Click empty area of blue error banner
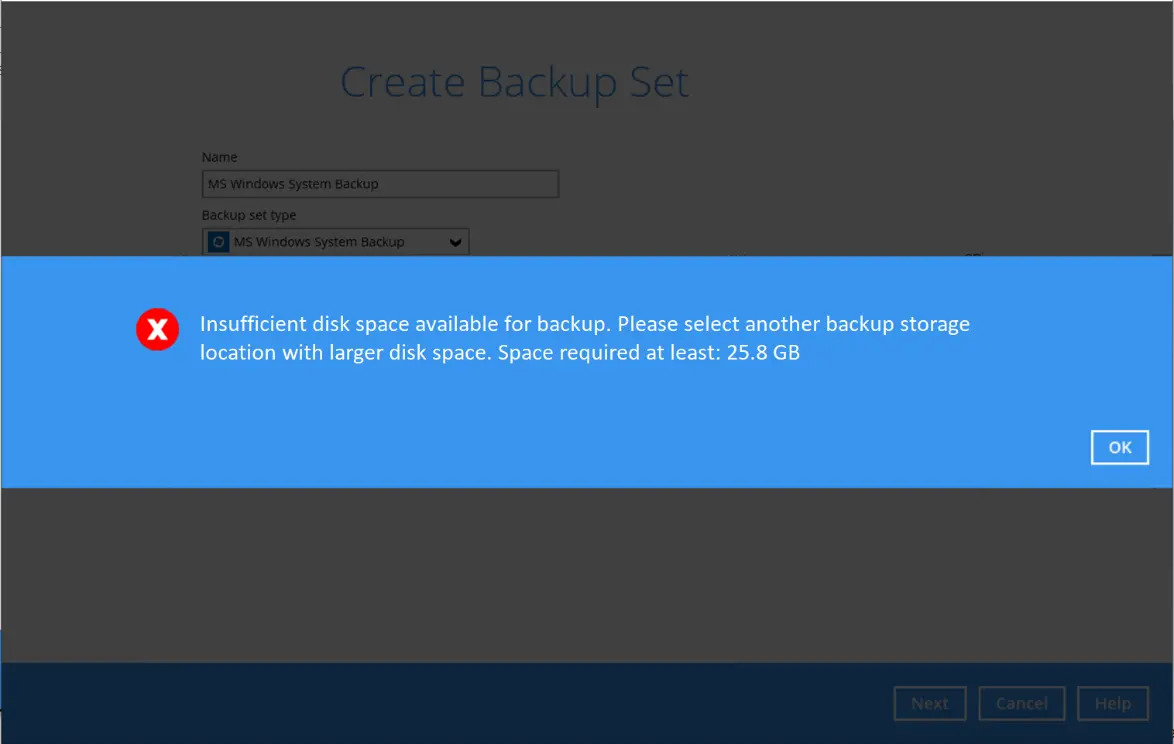1174x744 pixels. click(x=600, y=430)
